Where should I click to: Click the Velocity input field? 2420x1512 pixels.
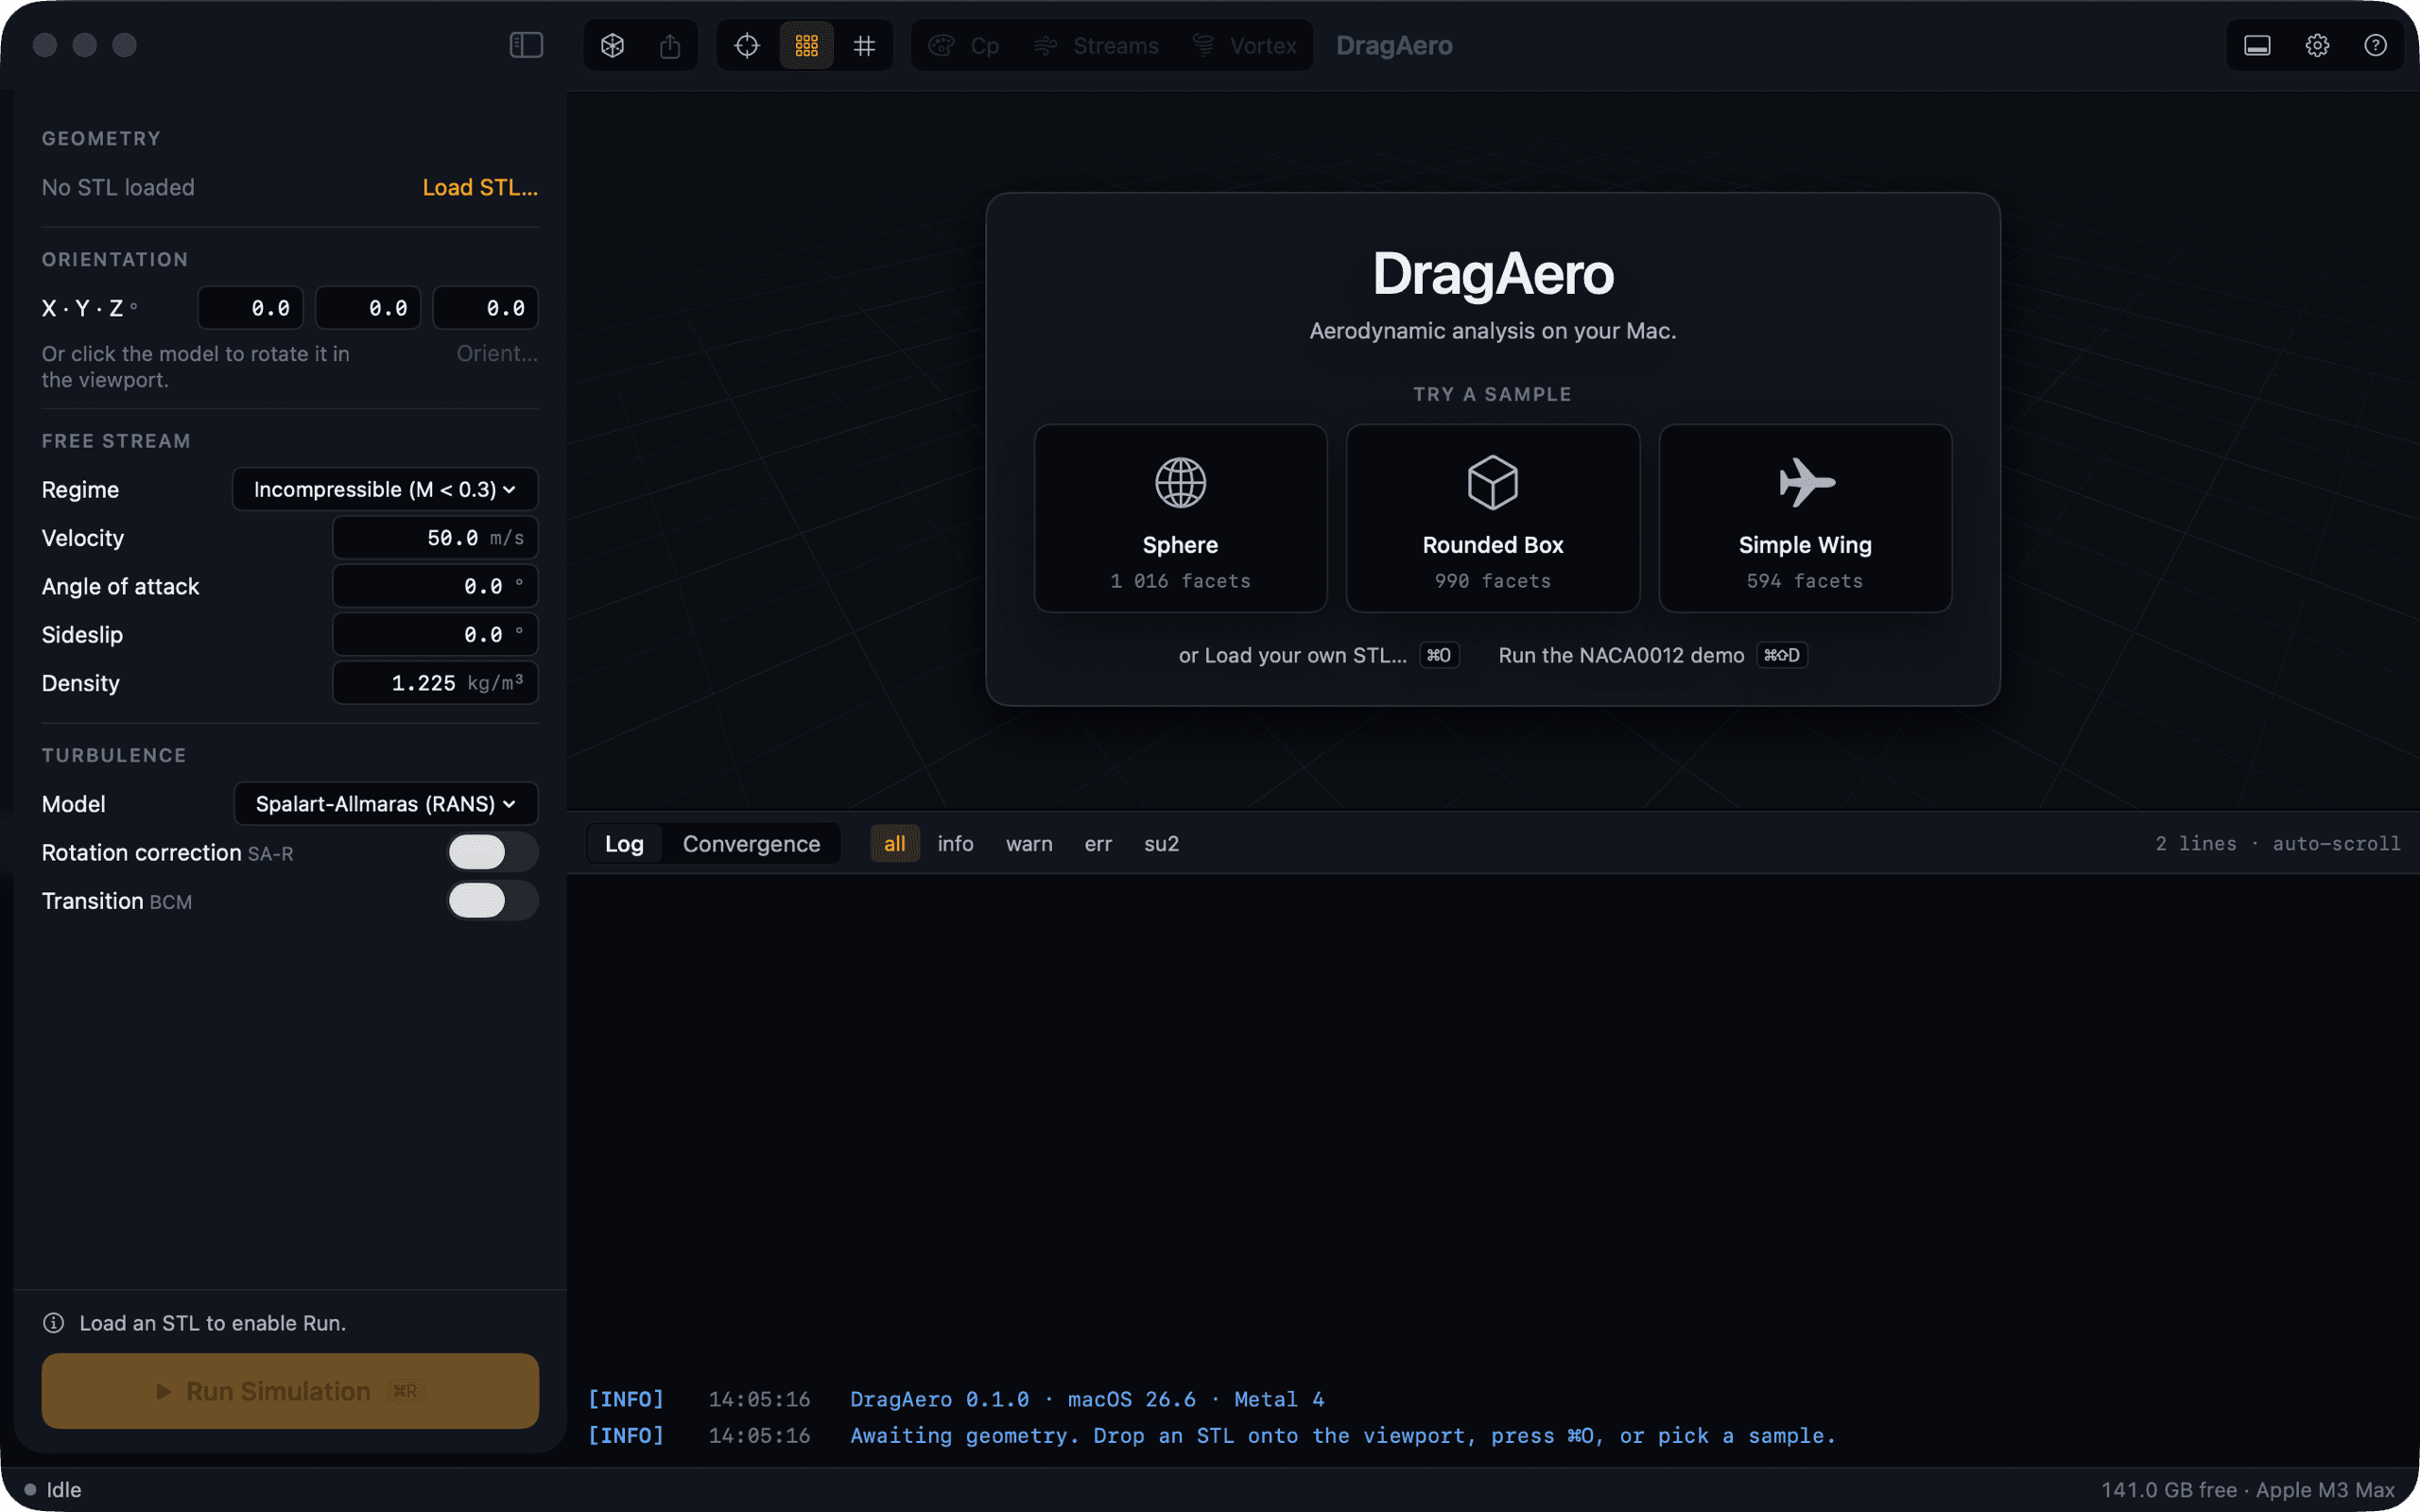coord(435,538)
